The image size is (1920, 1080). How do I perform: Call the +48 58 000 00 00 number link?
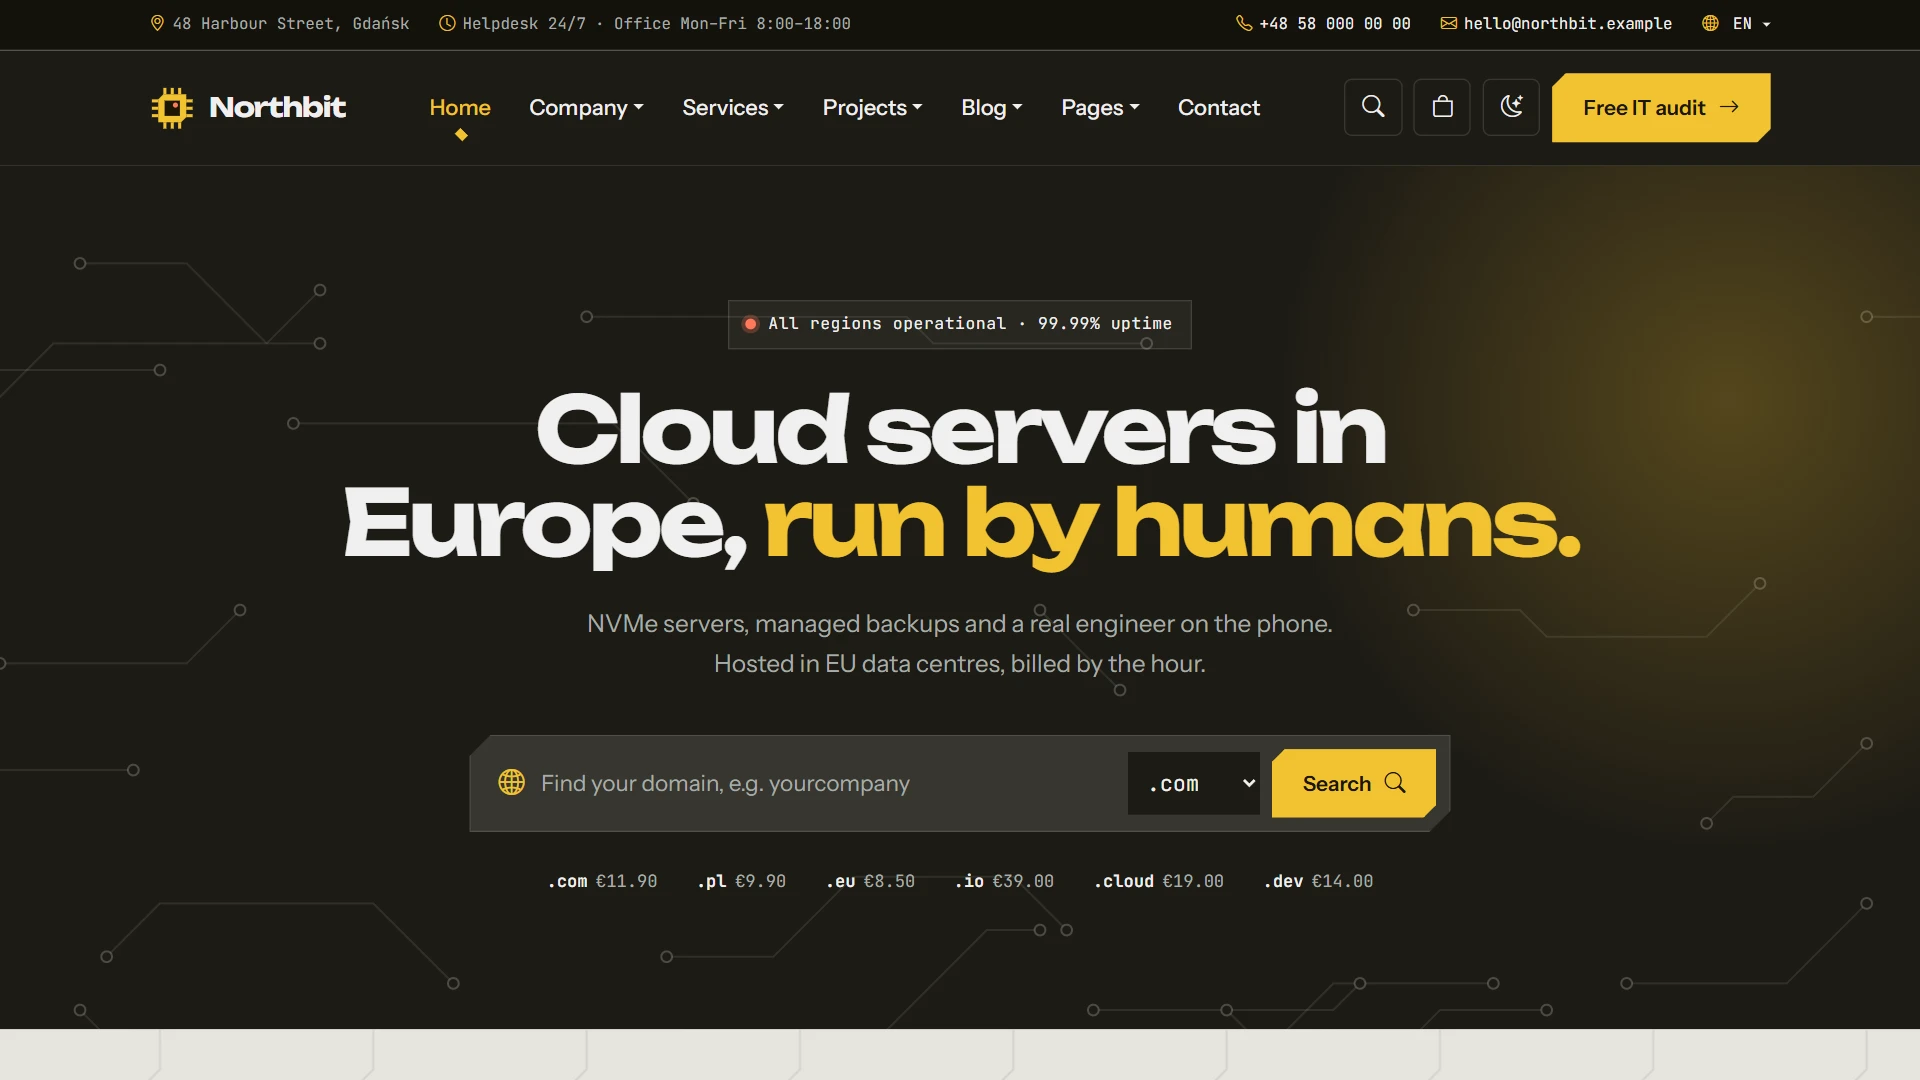click(x=1335, y=23)
